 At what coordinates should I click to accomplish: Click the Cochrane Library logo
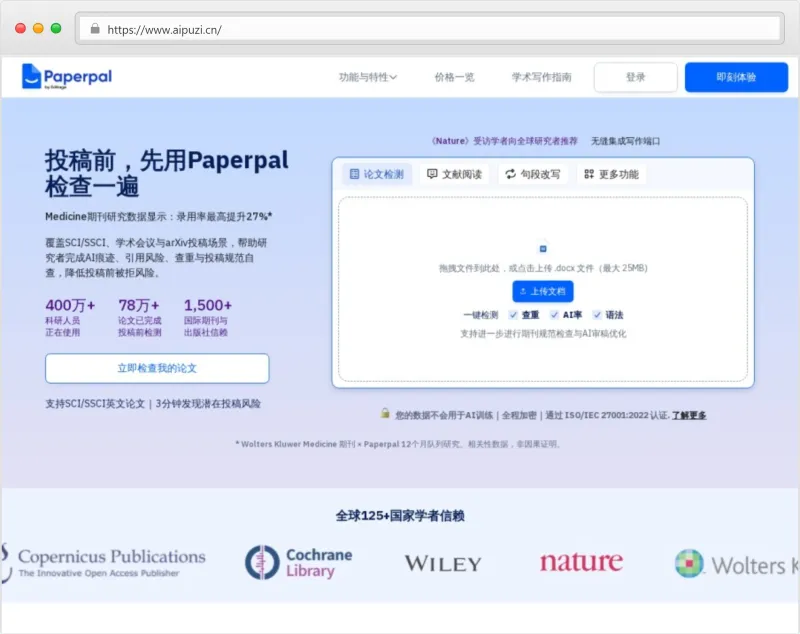tap(298, 563)
